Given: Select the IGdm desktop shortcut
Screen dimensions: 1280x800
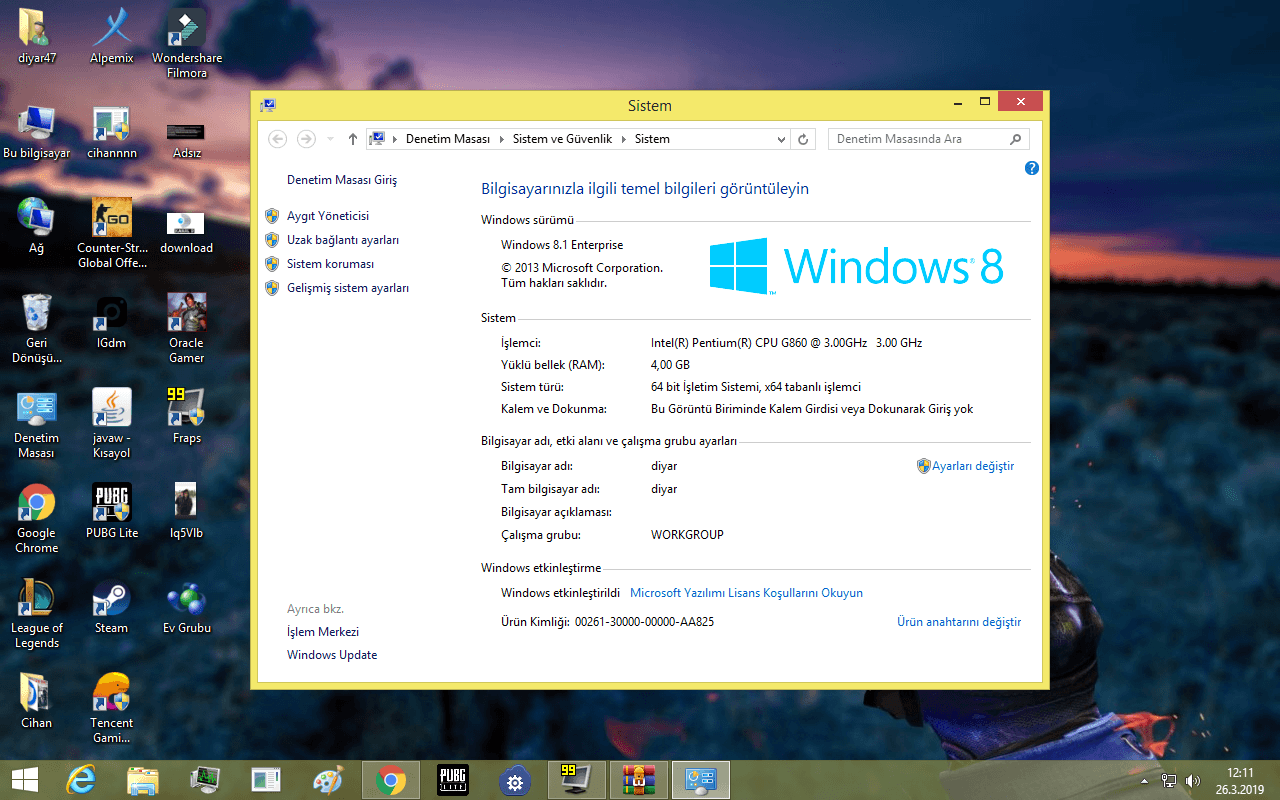Looking at the screenshot, I should click(x=111, y=322).
